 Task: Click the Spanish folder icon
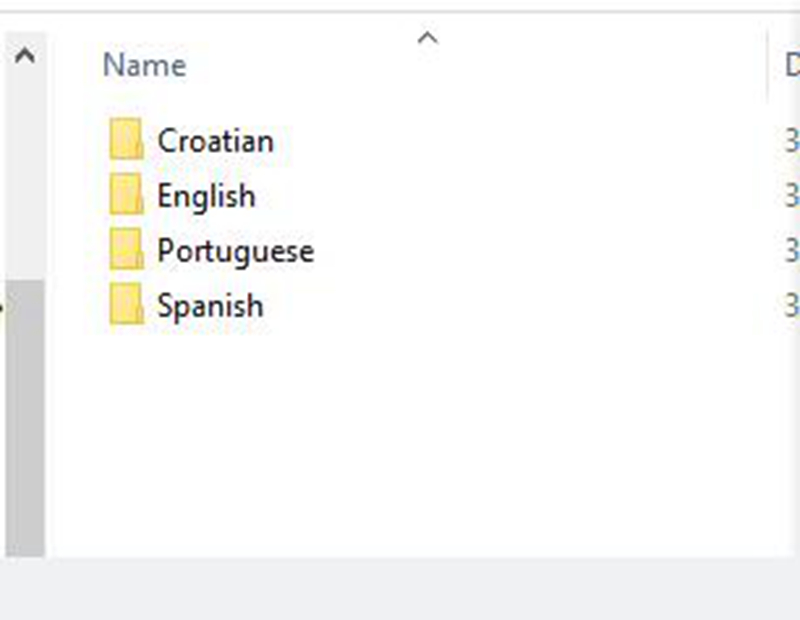point(126,305)
